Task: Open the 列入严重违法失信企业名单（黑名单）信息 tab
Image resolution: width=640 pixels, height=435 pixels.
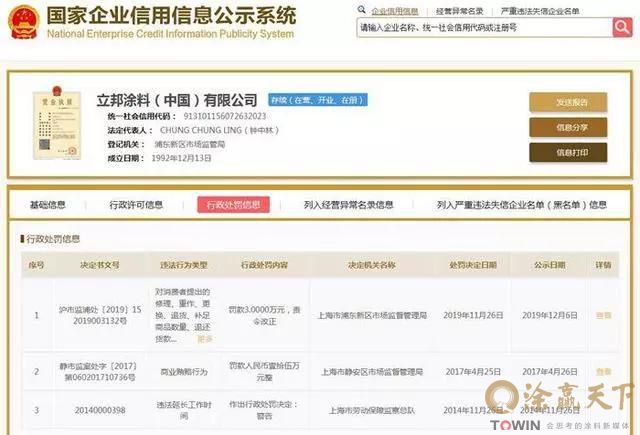Action: point(522,205)
